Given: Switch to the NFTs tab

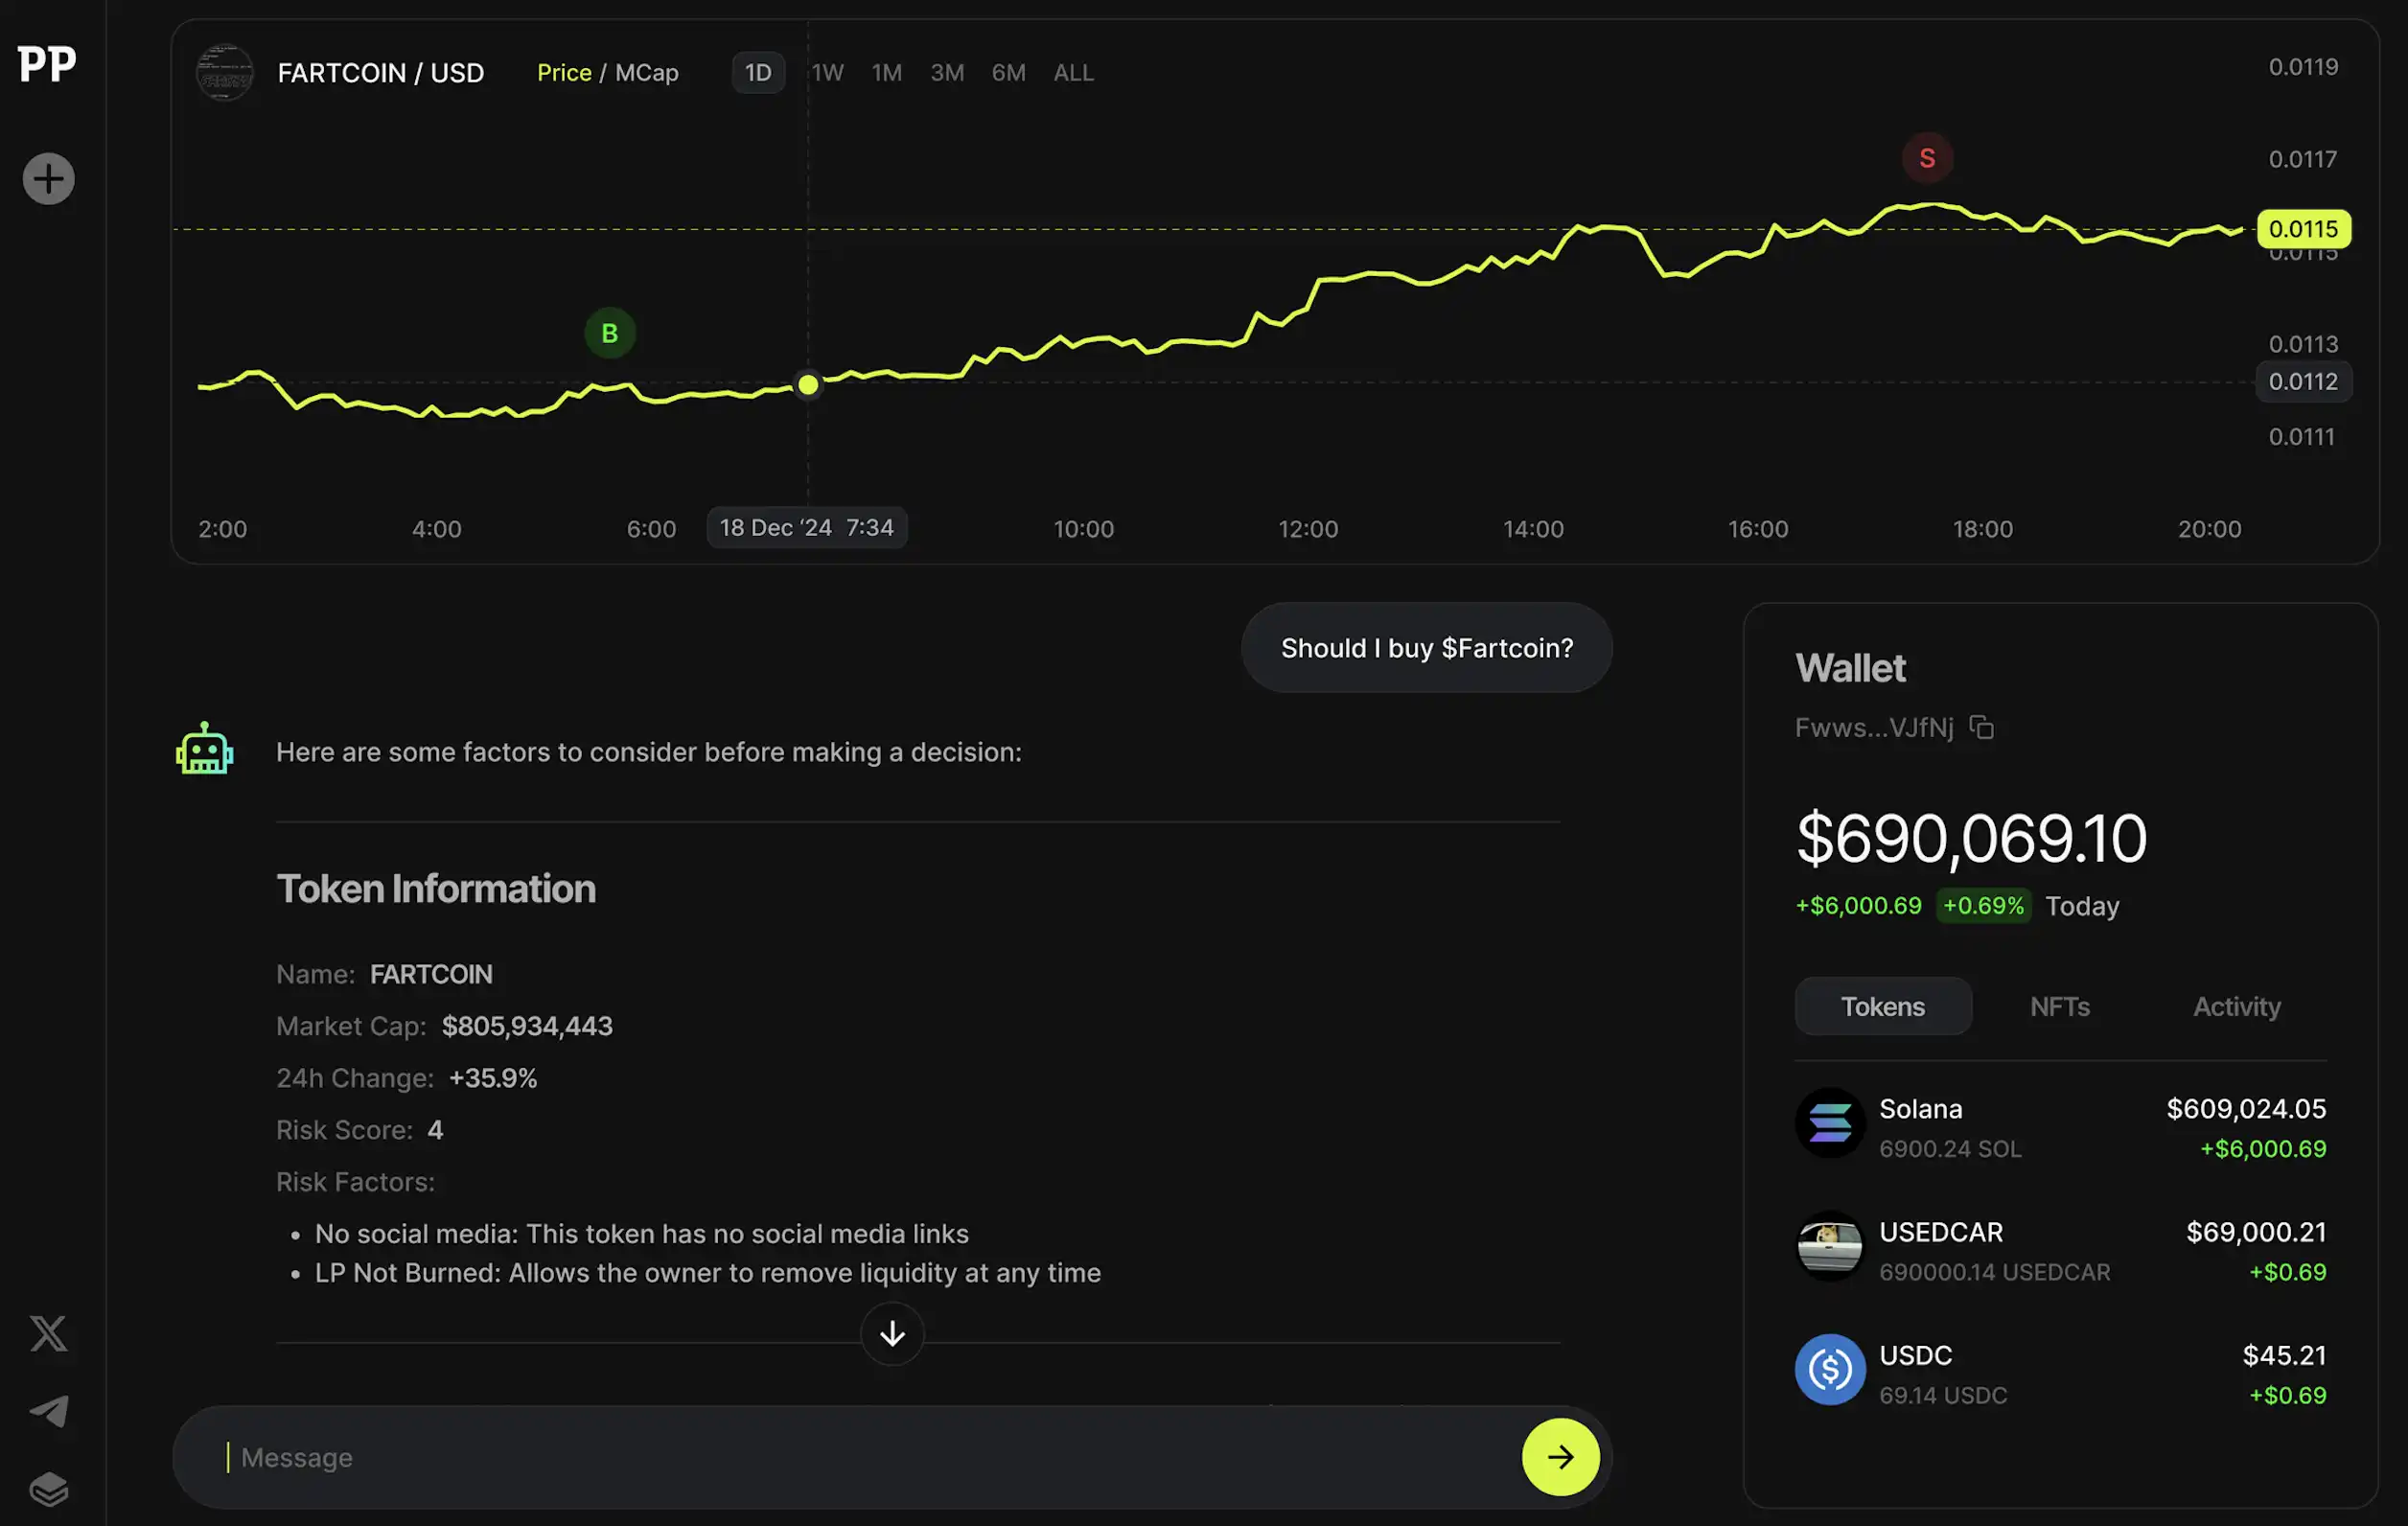Looking at the screenshot, I should pyautogui.click(x=2059, y=1006).
